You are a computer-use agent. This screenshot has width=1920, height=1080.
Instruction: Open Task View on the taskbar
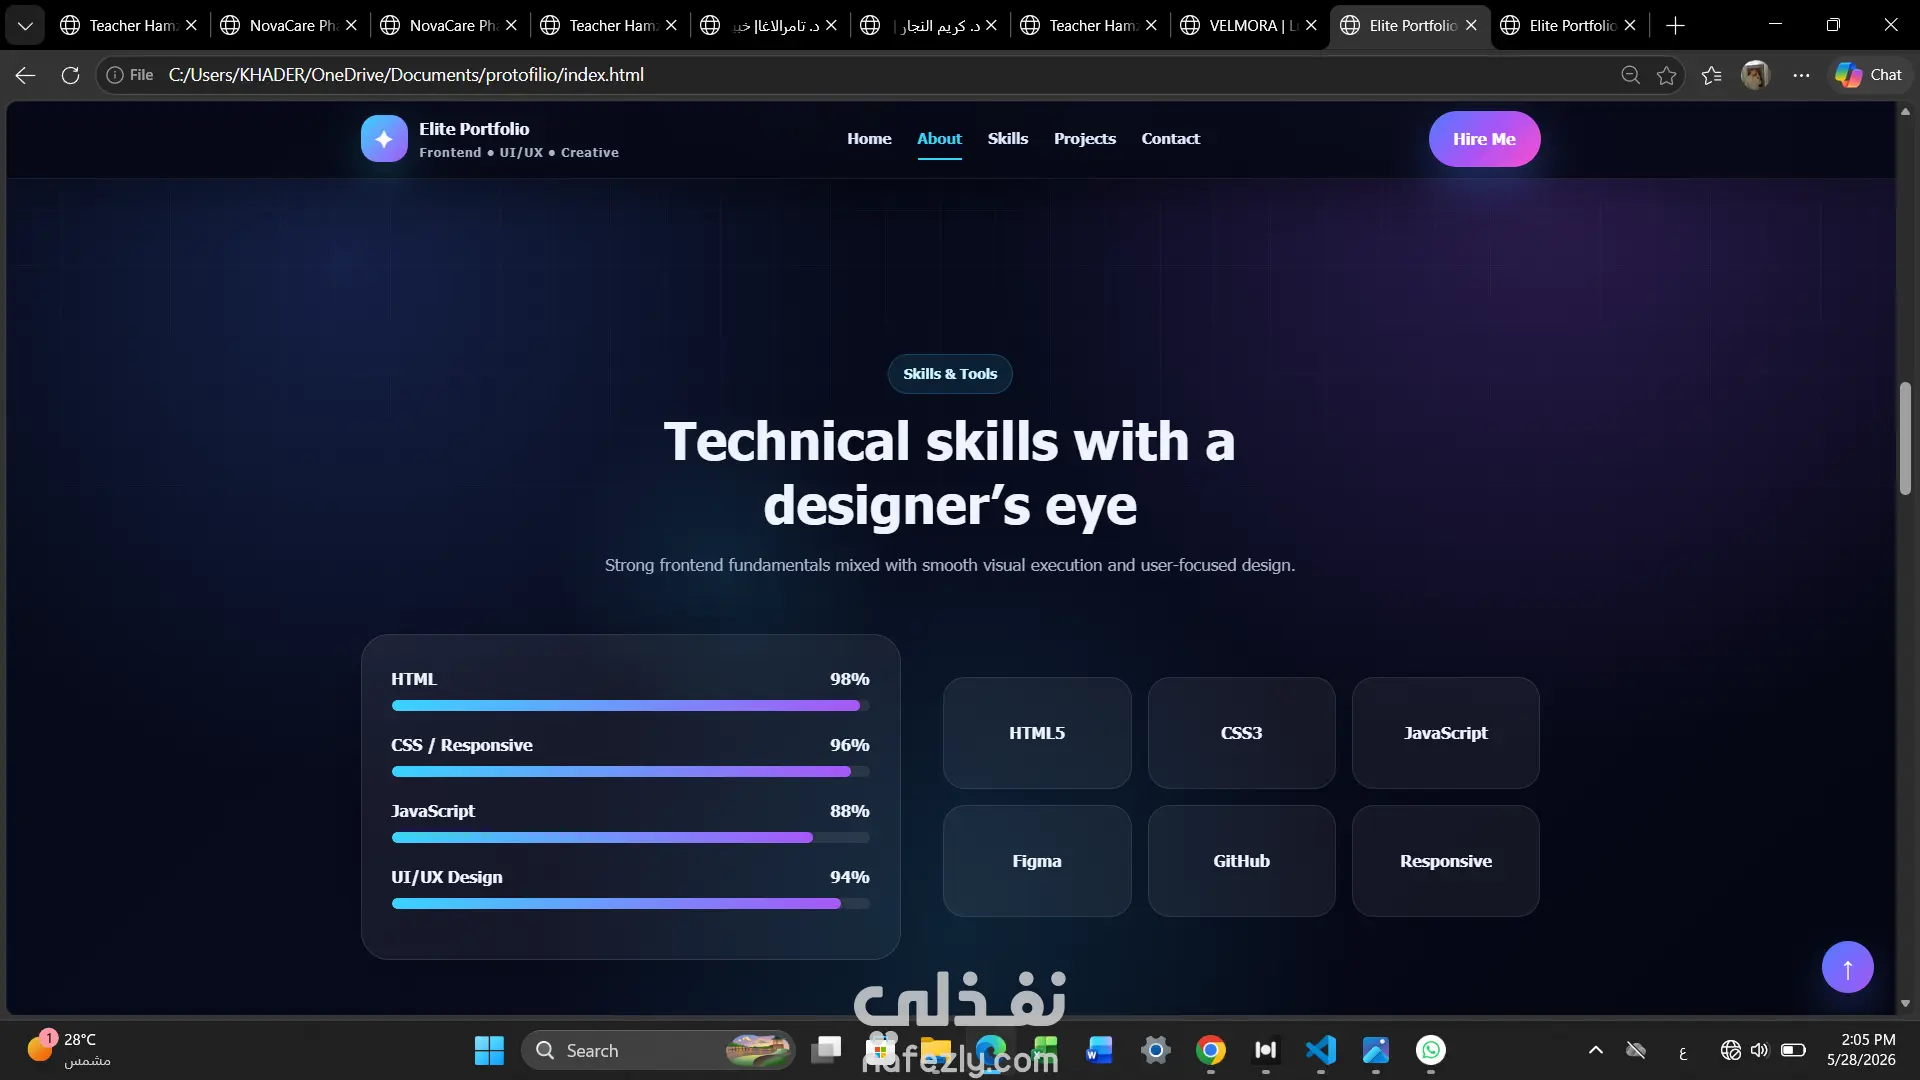[826, 1050]
